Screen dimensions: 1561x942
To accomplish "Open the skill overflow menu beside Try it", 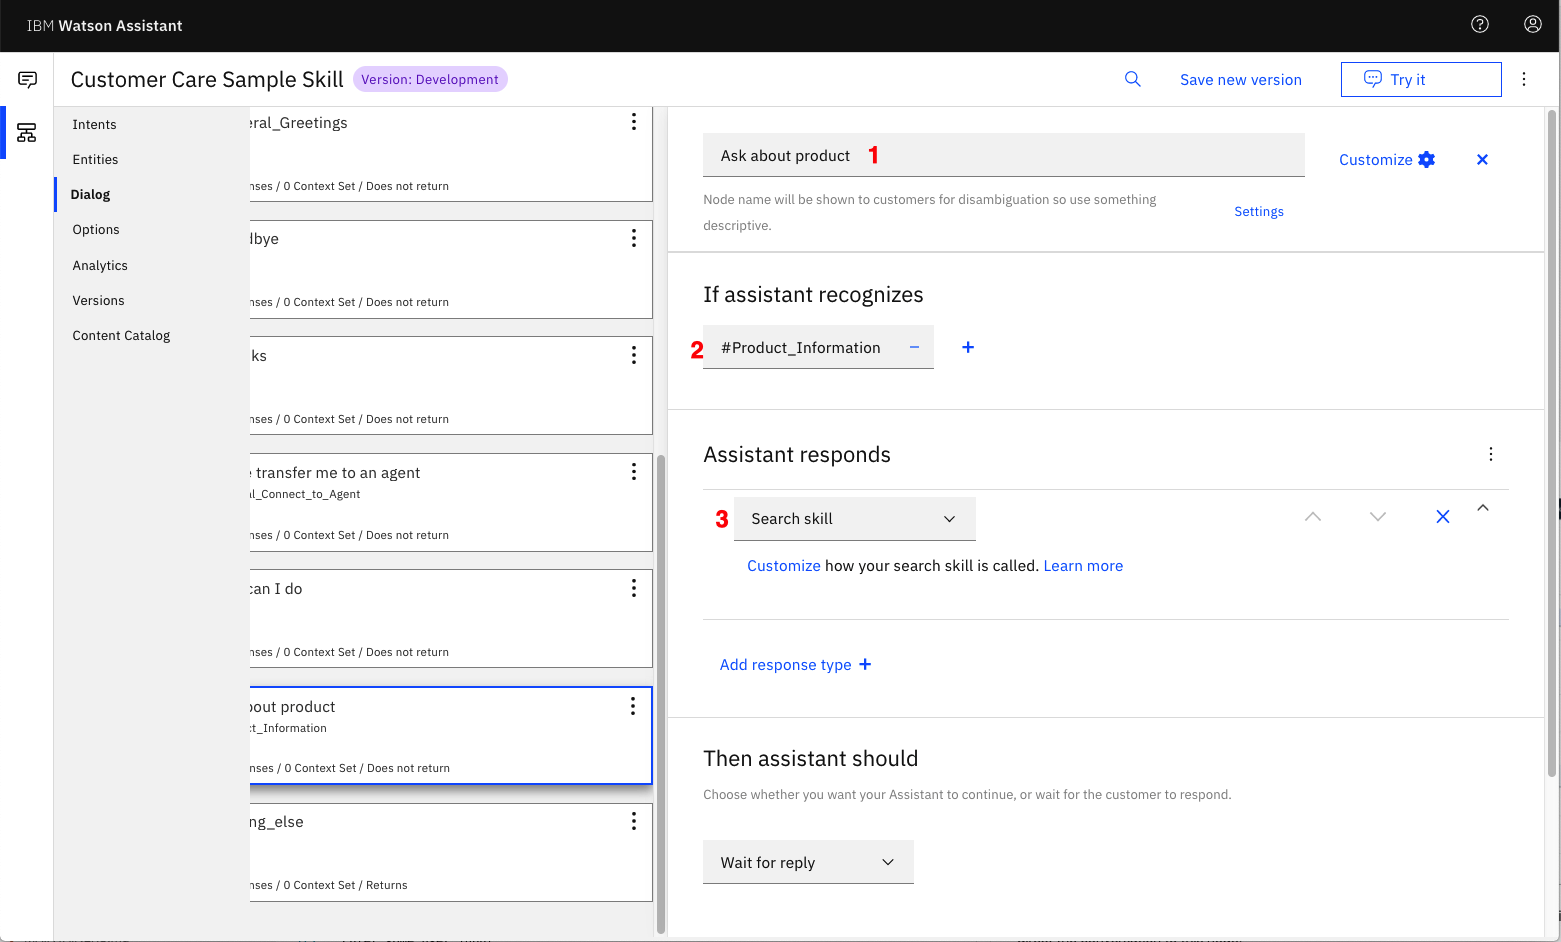I will point(1524,79).
